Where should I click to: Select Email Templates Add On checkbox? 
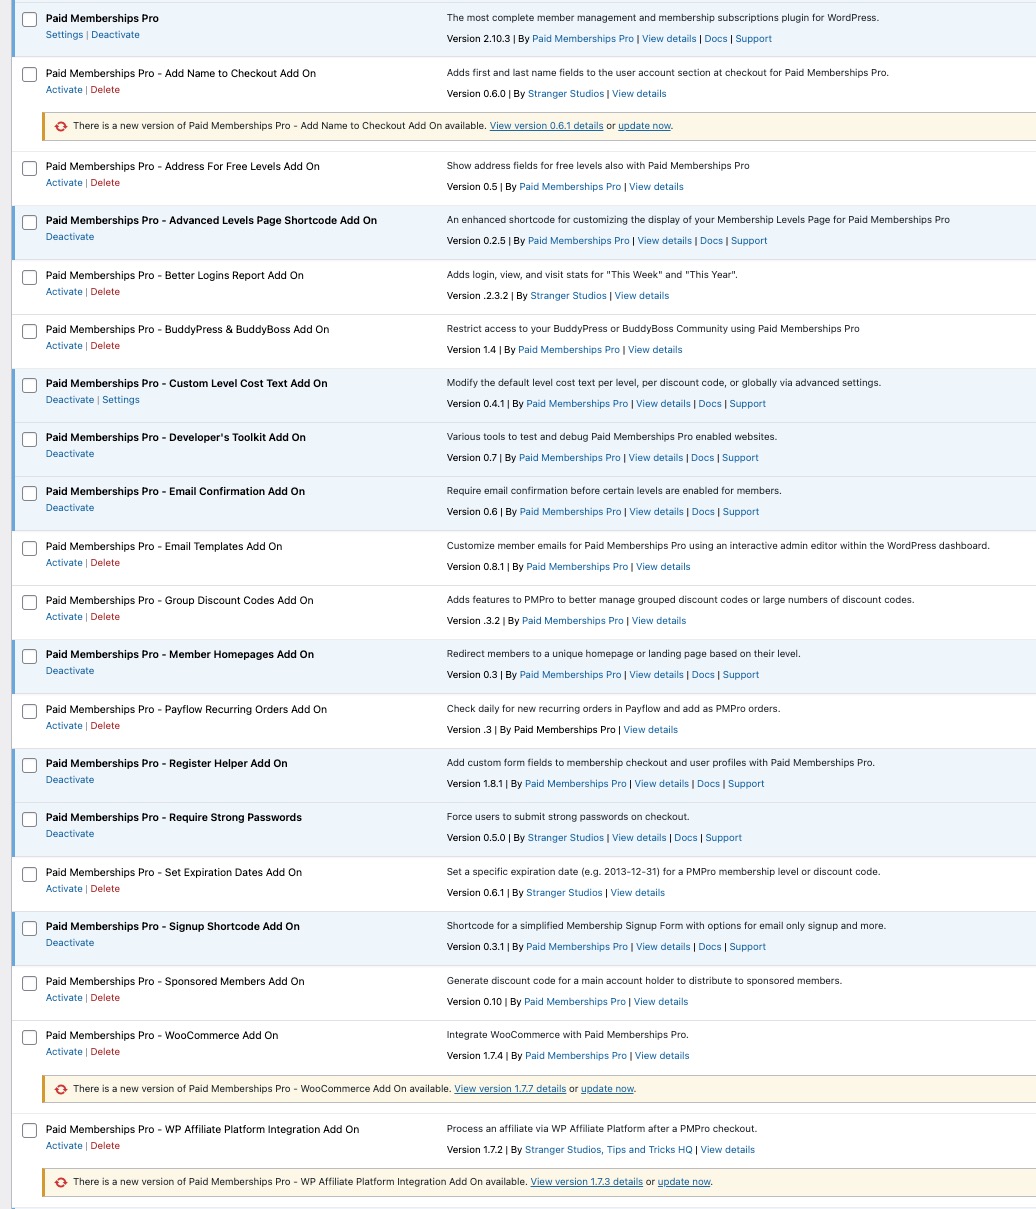point(29,548)
